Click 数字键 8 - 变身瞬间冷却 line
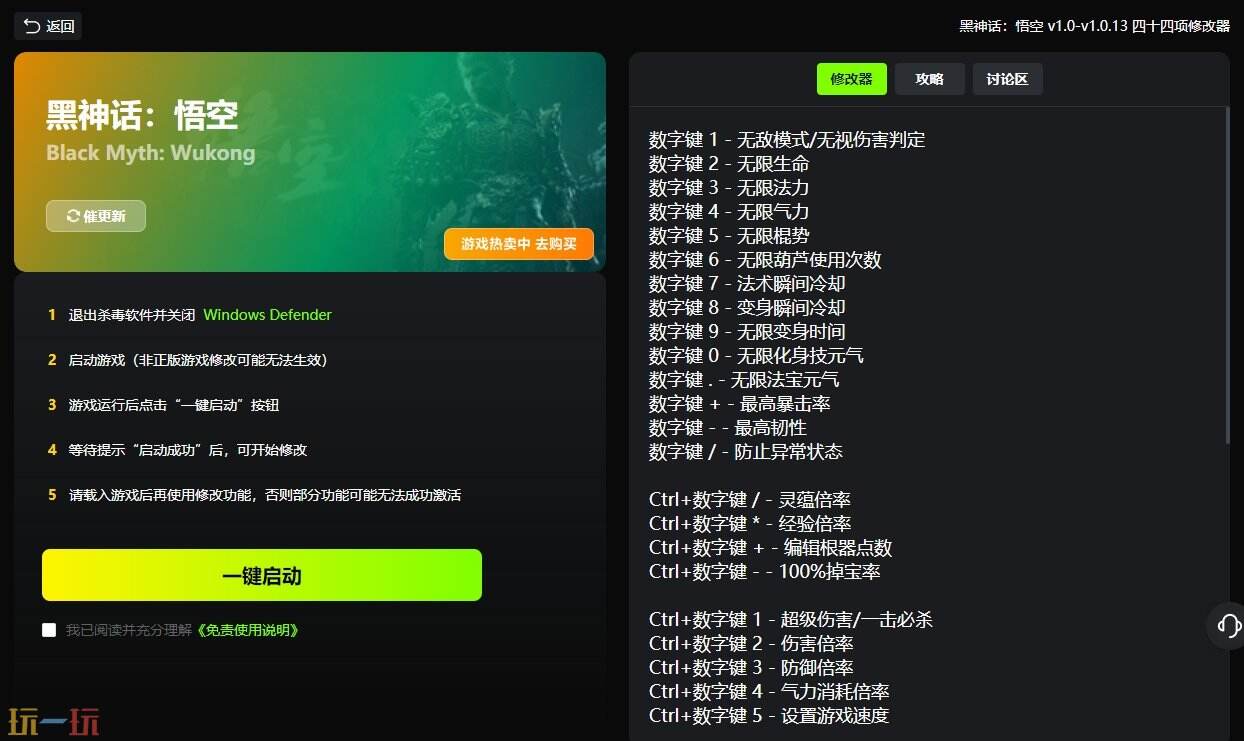The width and height of the screenshot is (1244, 741). [x=747, y=308]
